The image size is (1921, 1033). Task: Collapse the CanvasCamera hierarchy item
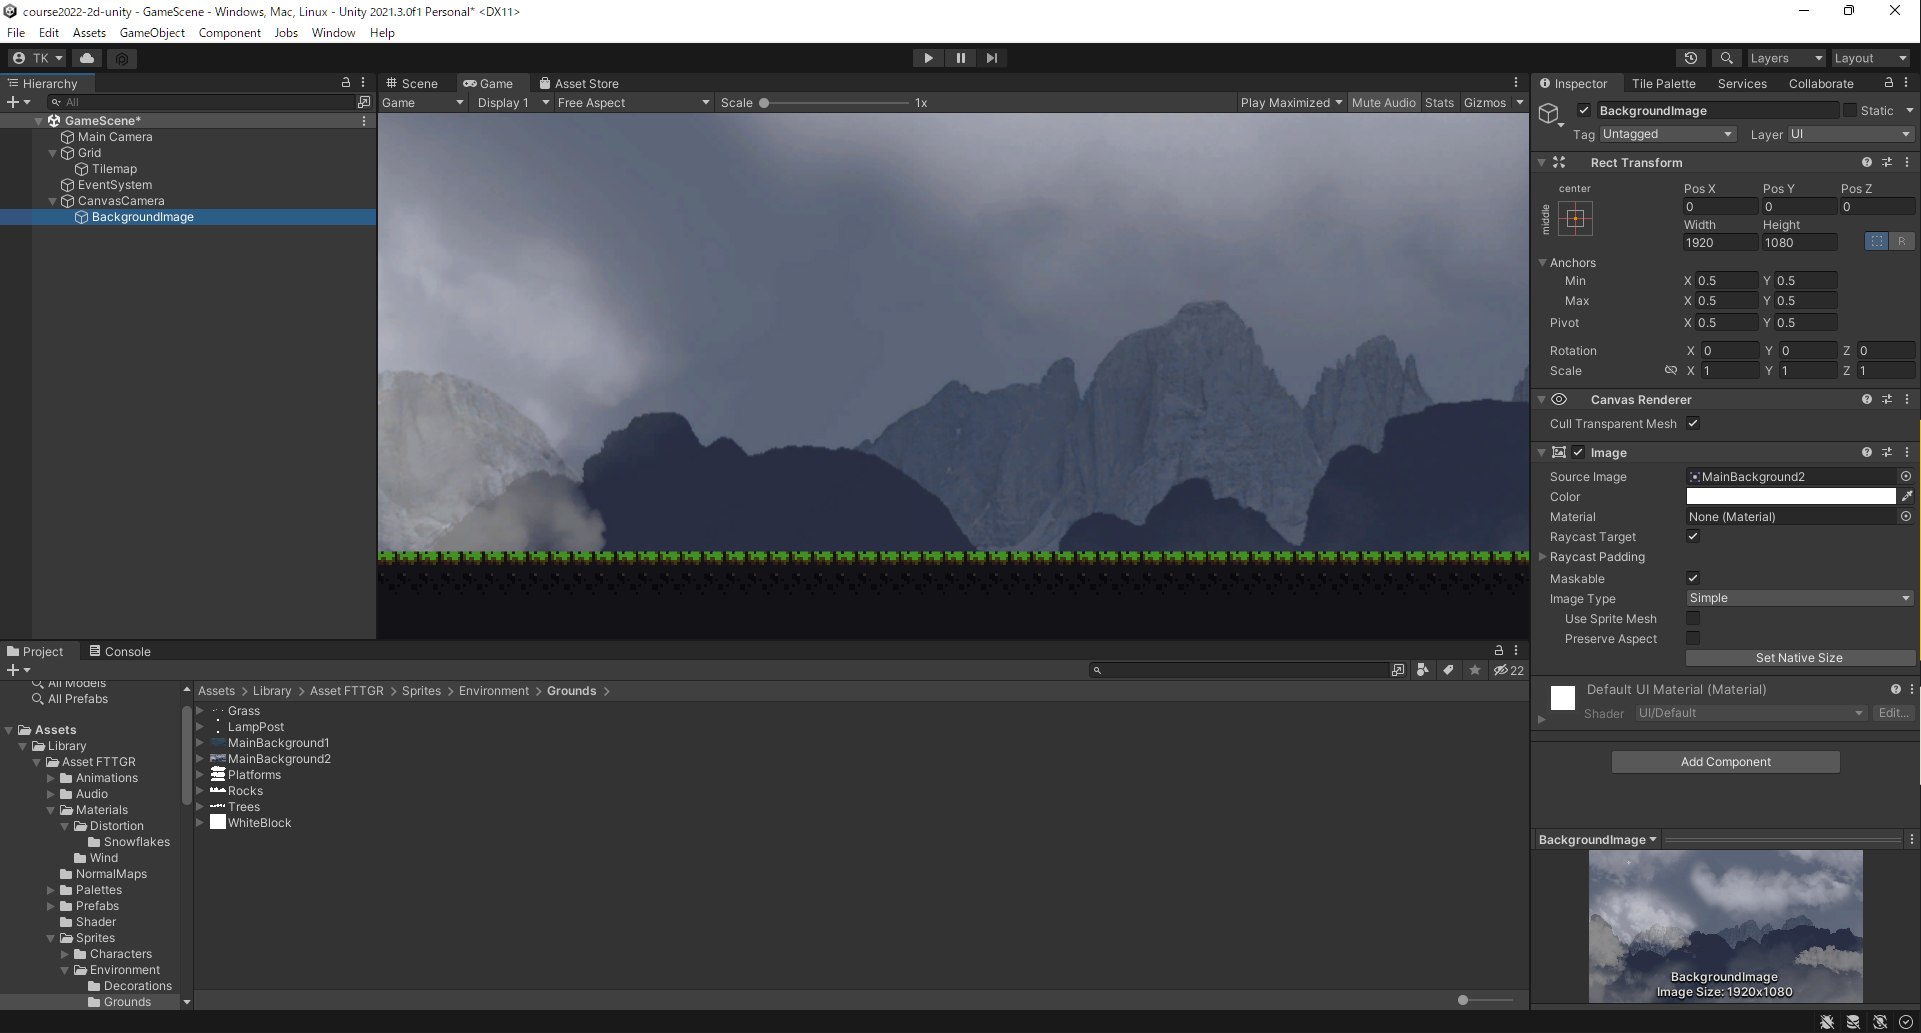(53, 201)
